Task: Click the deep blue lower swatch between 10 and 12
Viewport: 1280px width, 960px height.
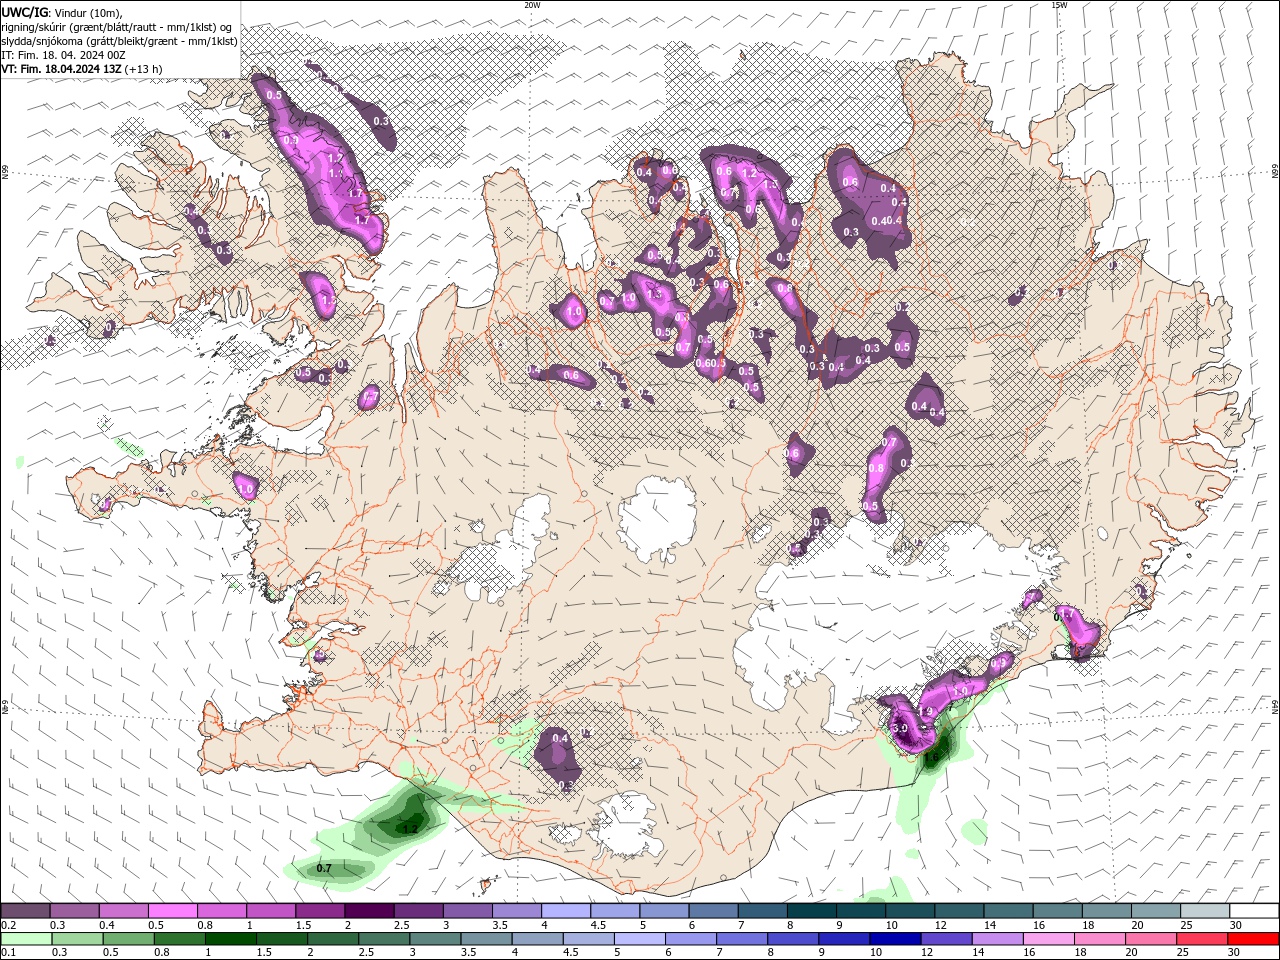Action: (x=895, y=939)
